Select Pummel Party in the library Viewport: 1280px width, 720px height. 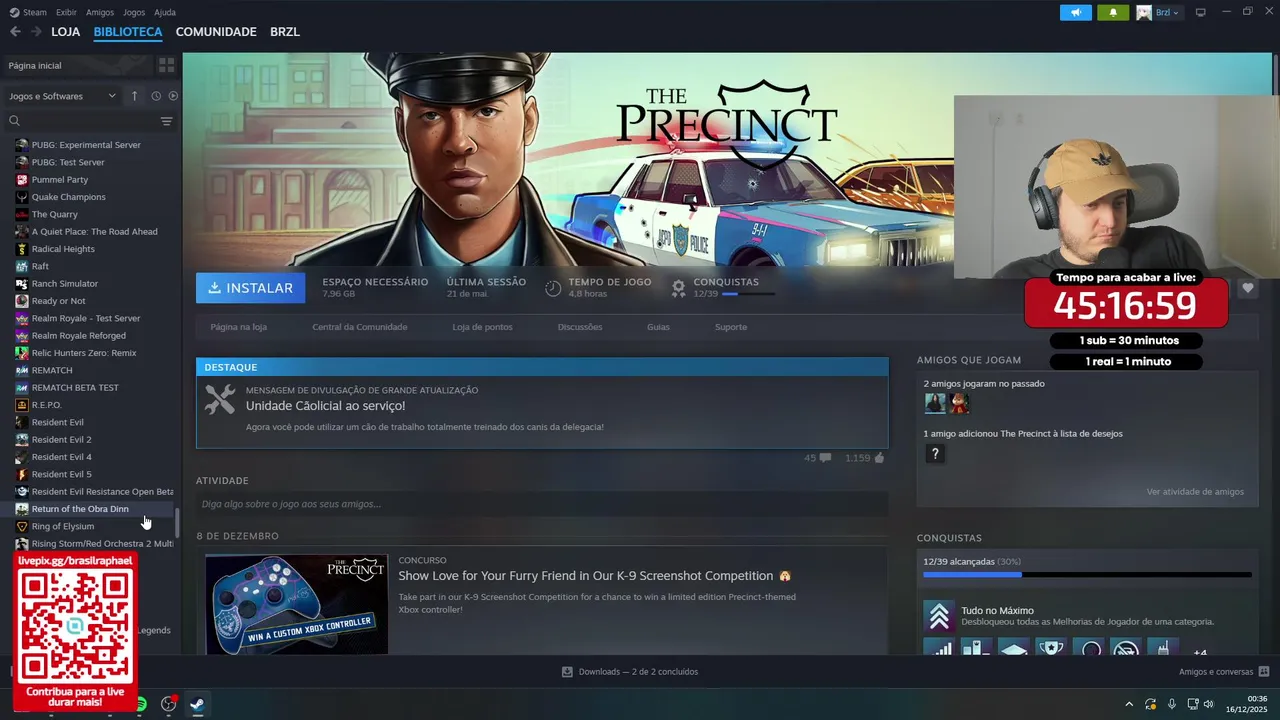coord(60,180)
